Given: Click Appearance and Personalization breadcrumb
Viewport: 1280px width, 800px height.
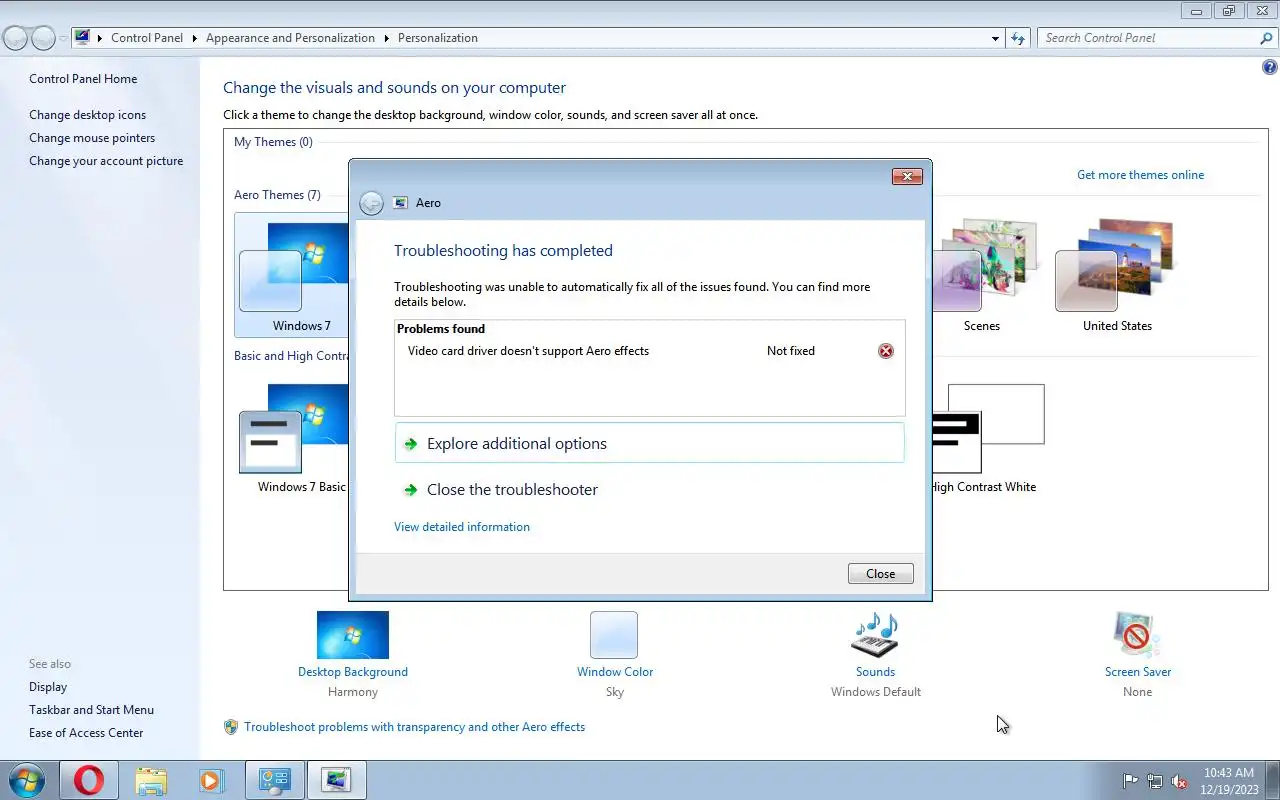Looking at the screenshot, I should (290, 38).
